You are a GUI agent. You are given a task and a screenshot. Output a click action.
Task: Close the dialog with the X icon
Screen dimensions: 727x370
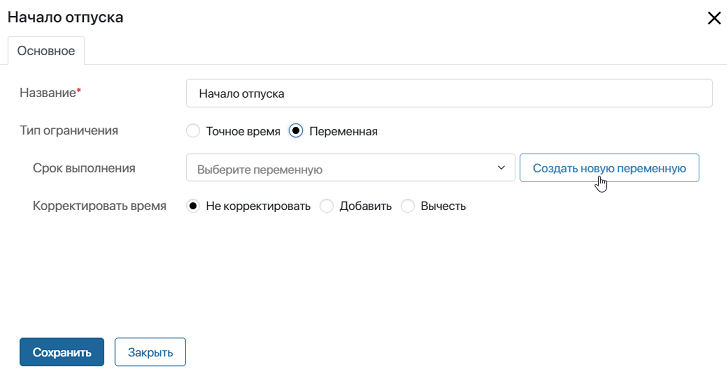click(714, 18)
